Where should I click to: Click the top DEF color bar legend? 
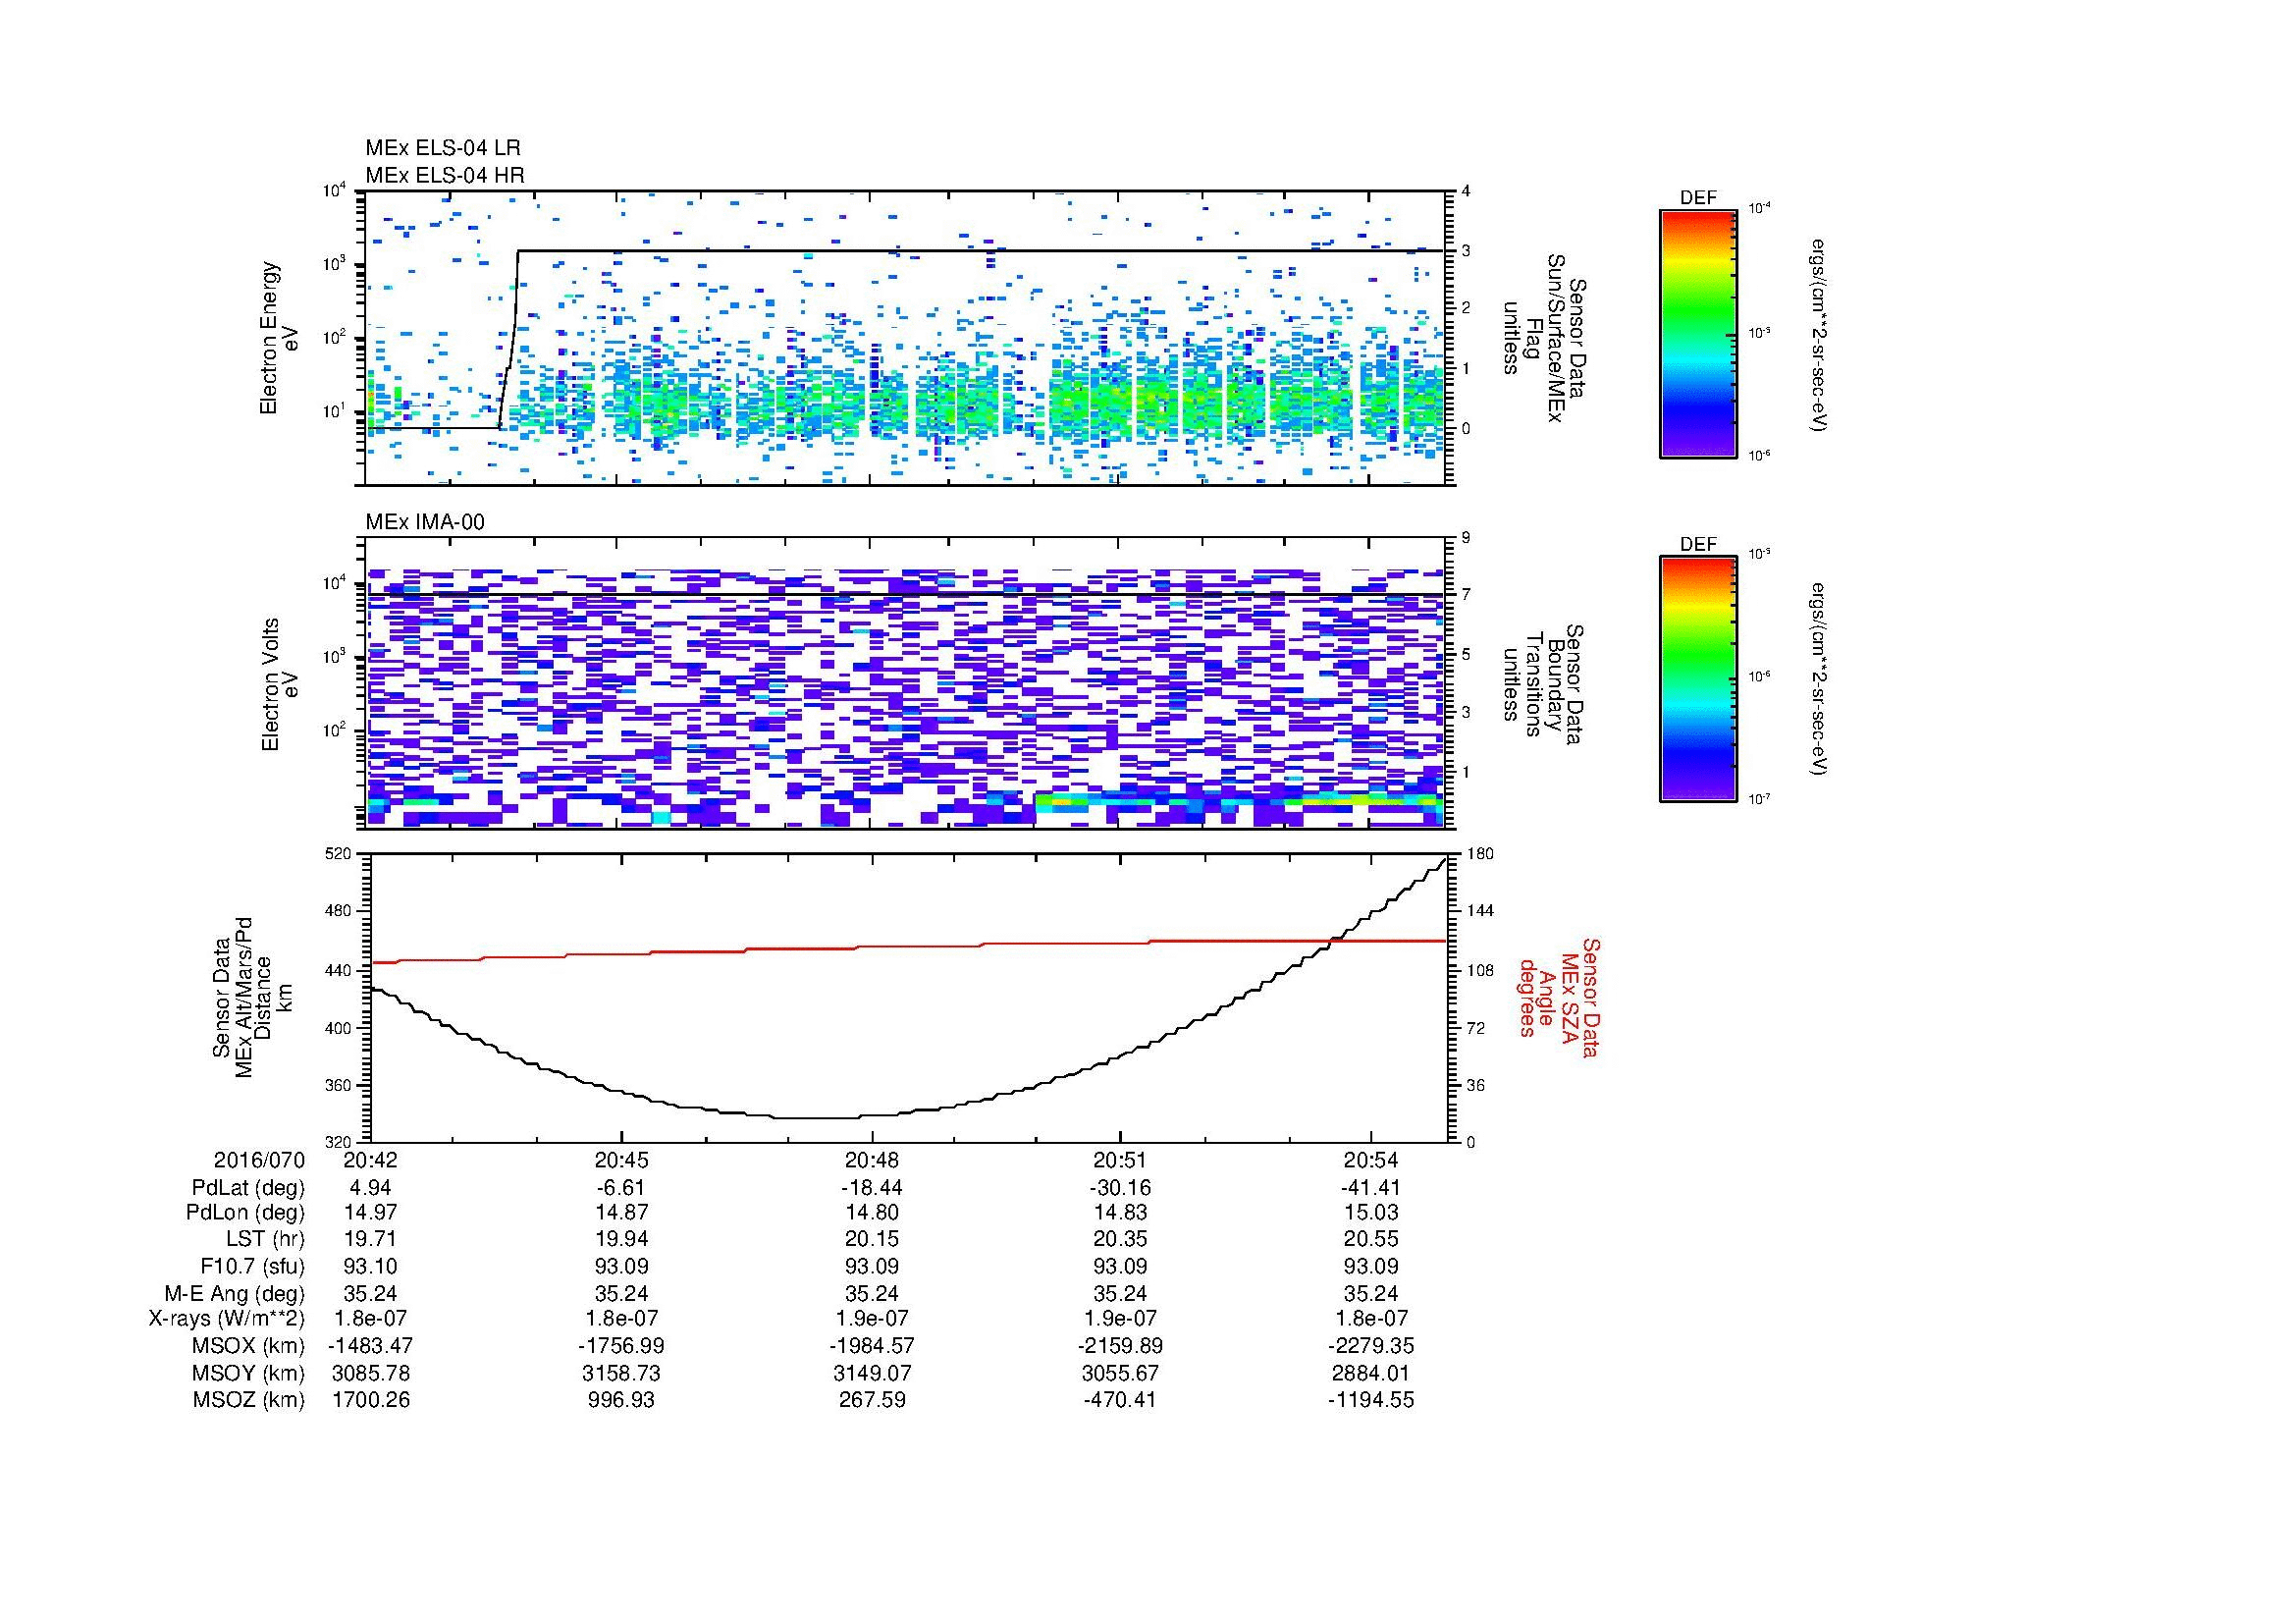tap(1698, 333)
